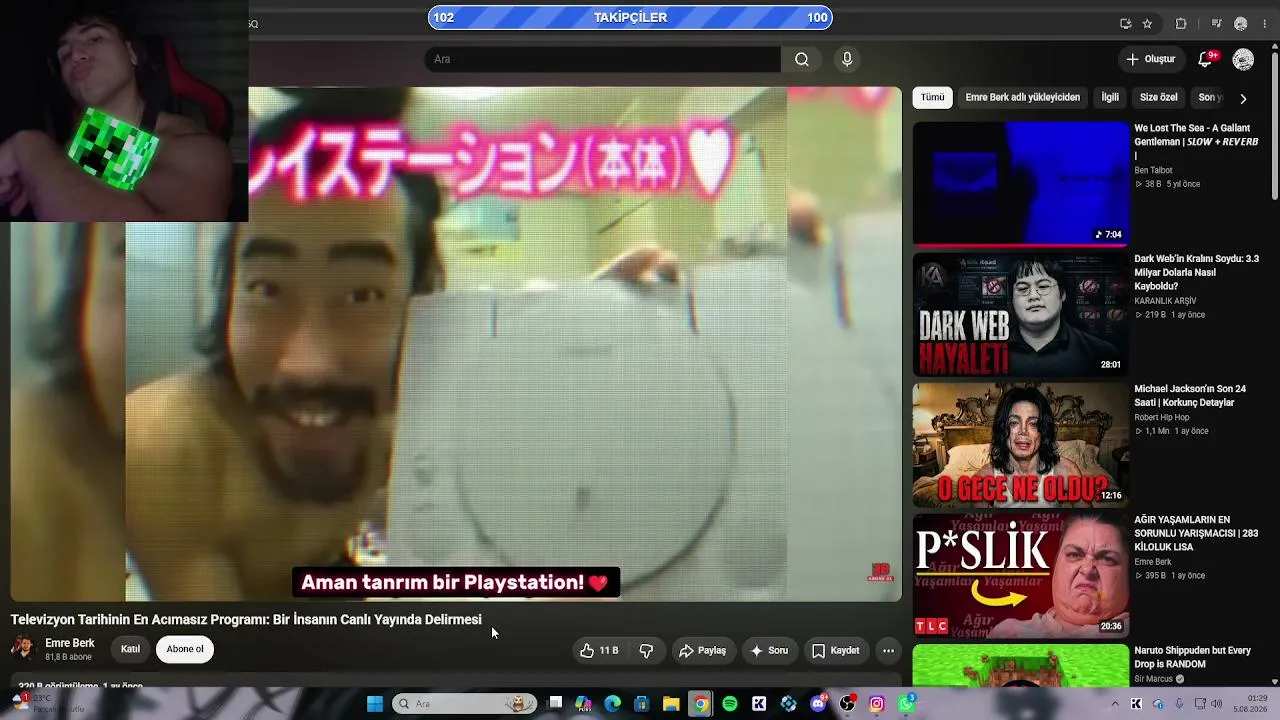1280x720 pixels.
Task: Click the Ben Talbot channel name
Action: pyautogui.click(x=1153, y=170)
